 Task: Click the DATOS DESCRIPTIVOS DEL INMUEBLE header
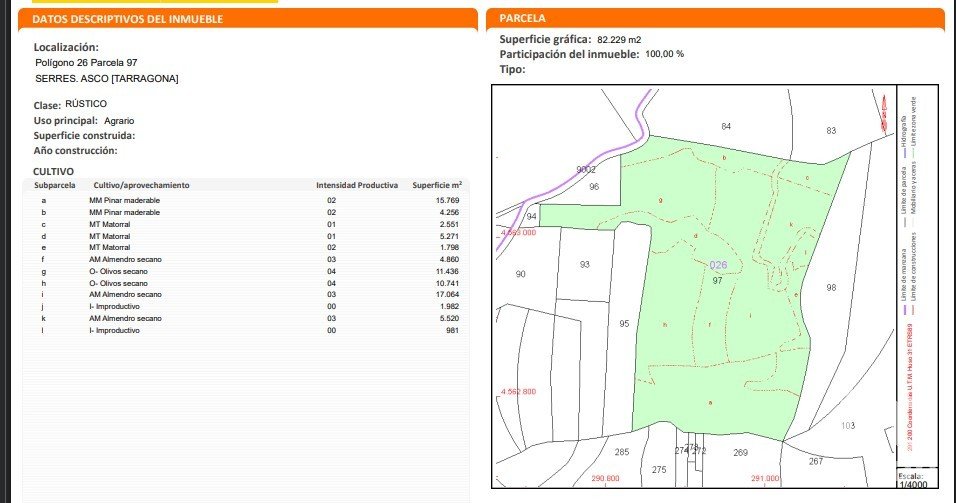[128, 19]
